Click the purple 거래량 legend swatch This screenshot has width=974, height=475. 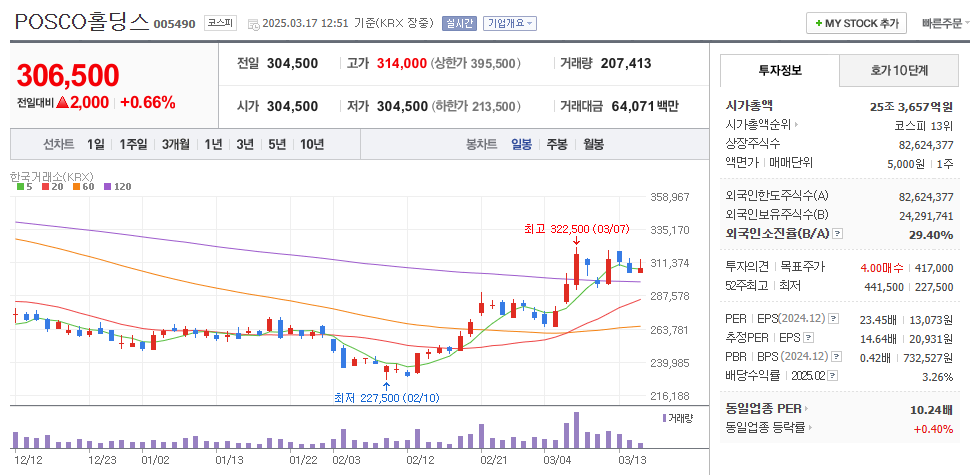(x=664, y=418)
